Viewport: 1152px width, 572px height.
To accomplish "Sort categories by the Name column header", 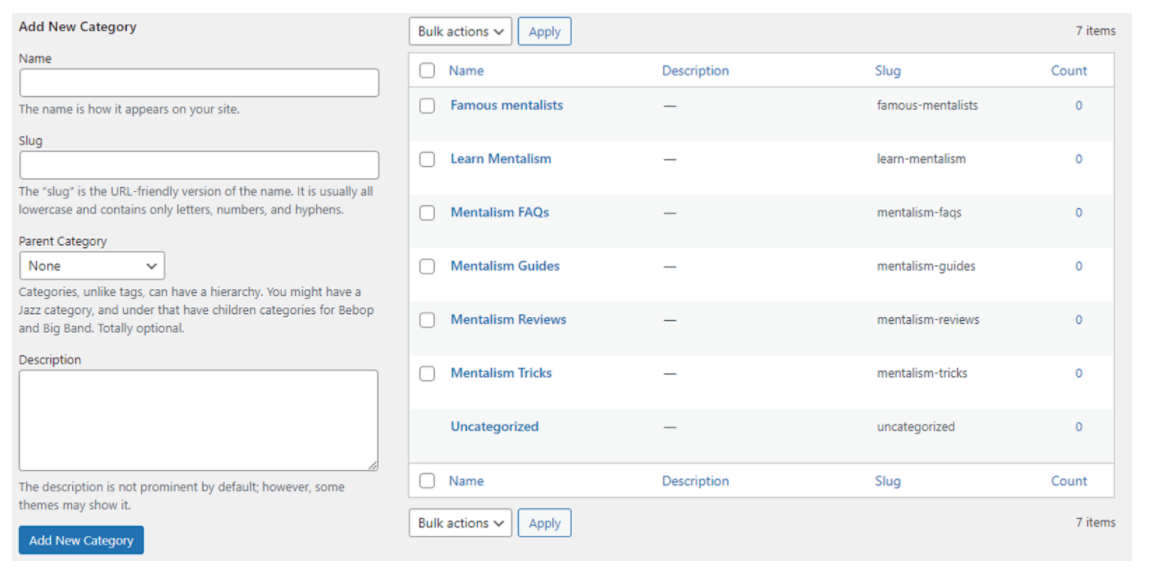I will [x=466, y=71].
